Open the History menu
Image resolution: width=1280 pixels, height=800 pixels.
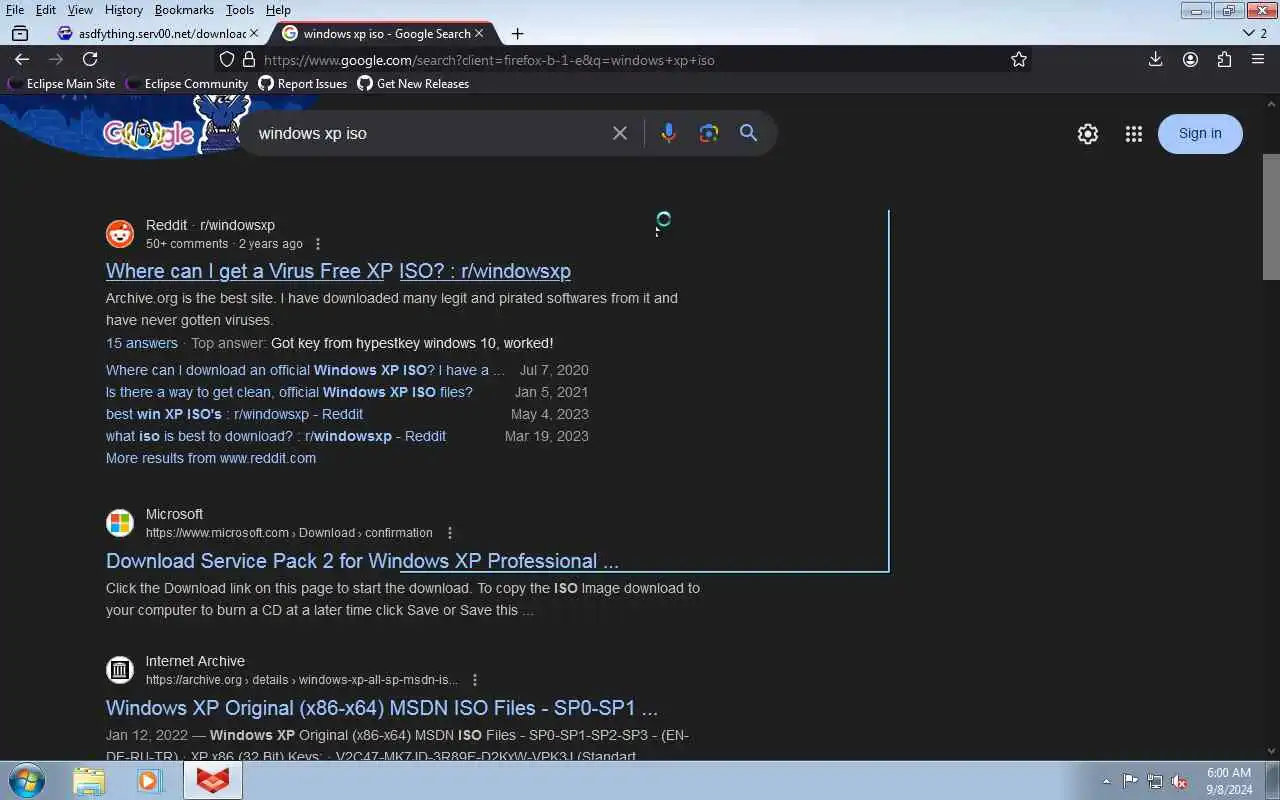pos(123,10)
